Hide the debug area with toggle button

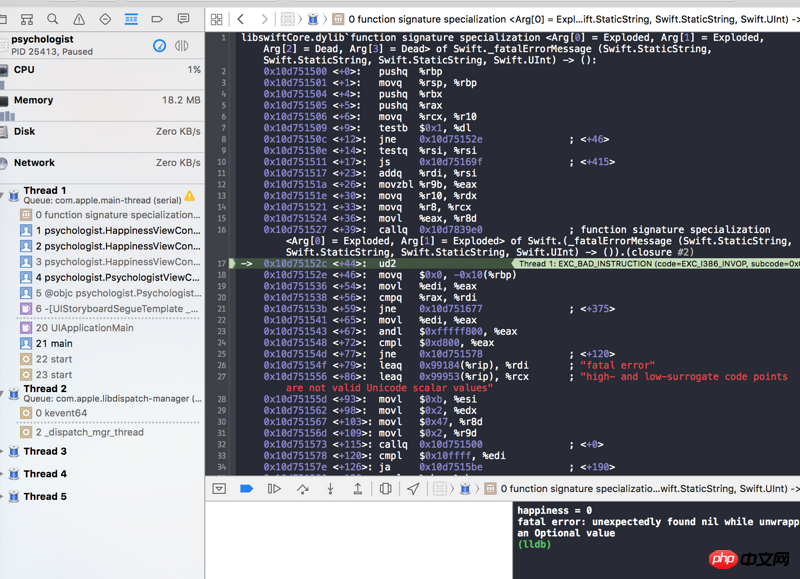pyautogui.click(x=219, y=489)
